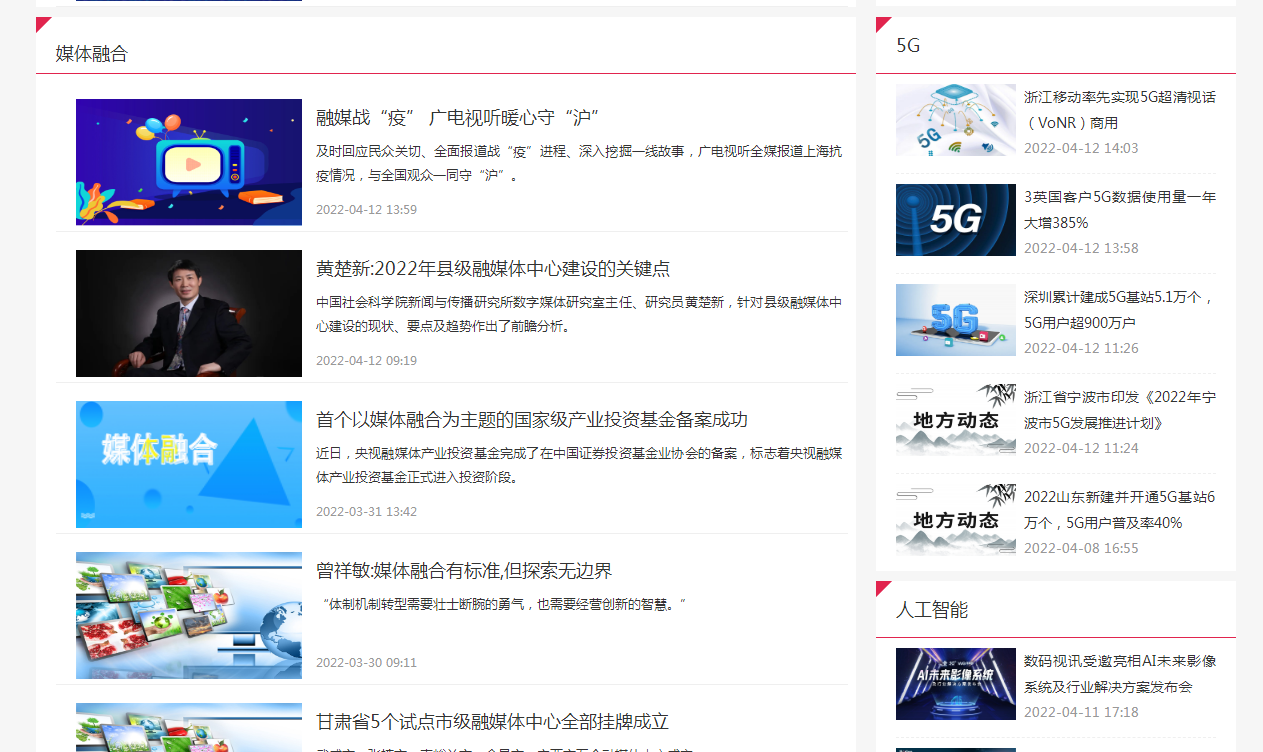
Task: Click the portrait photo of 黄楚新
Action: pyautogui.click(x=189, y=313)
